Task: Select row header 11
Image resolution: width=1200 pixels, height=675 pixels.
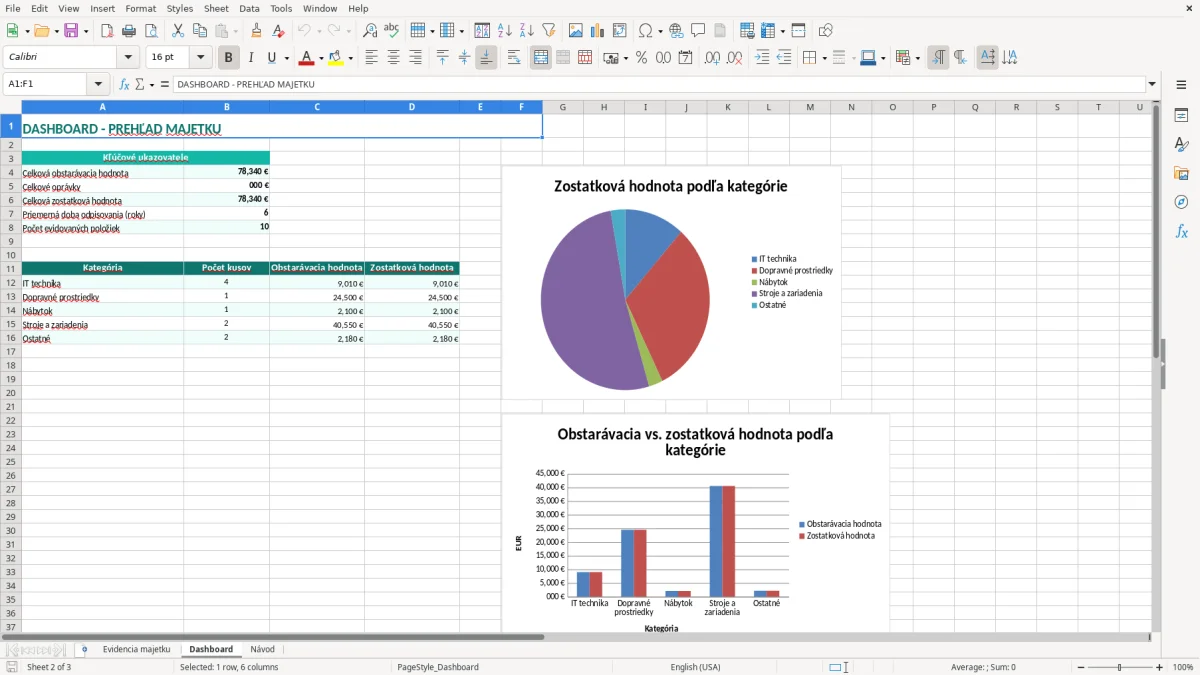Action: pyautogui.click(x=11, y=268)
